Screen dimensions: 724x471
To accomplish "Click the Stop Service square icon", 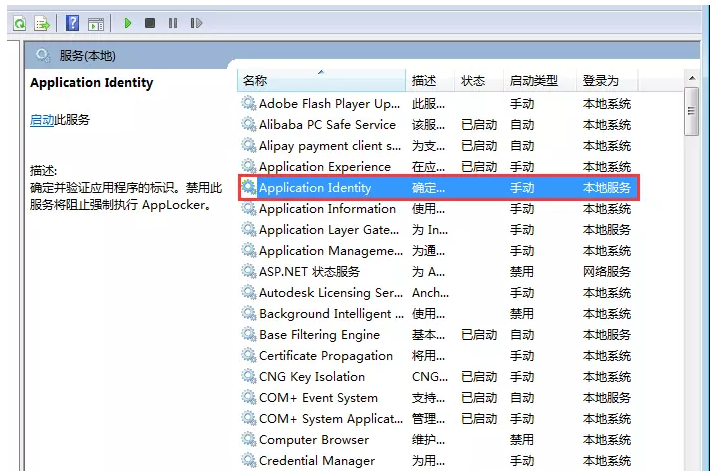I will [x=150, y=23].
